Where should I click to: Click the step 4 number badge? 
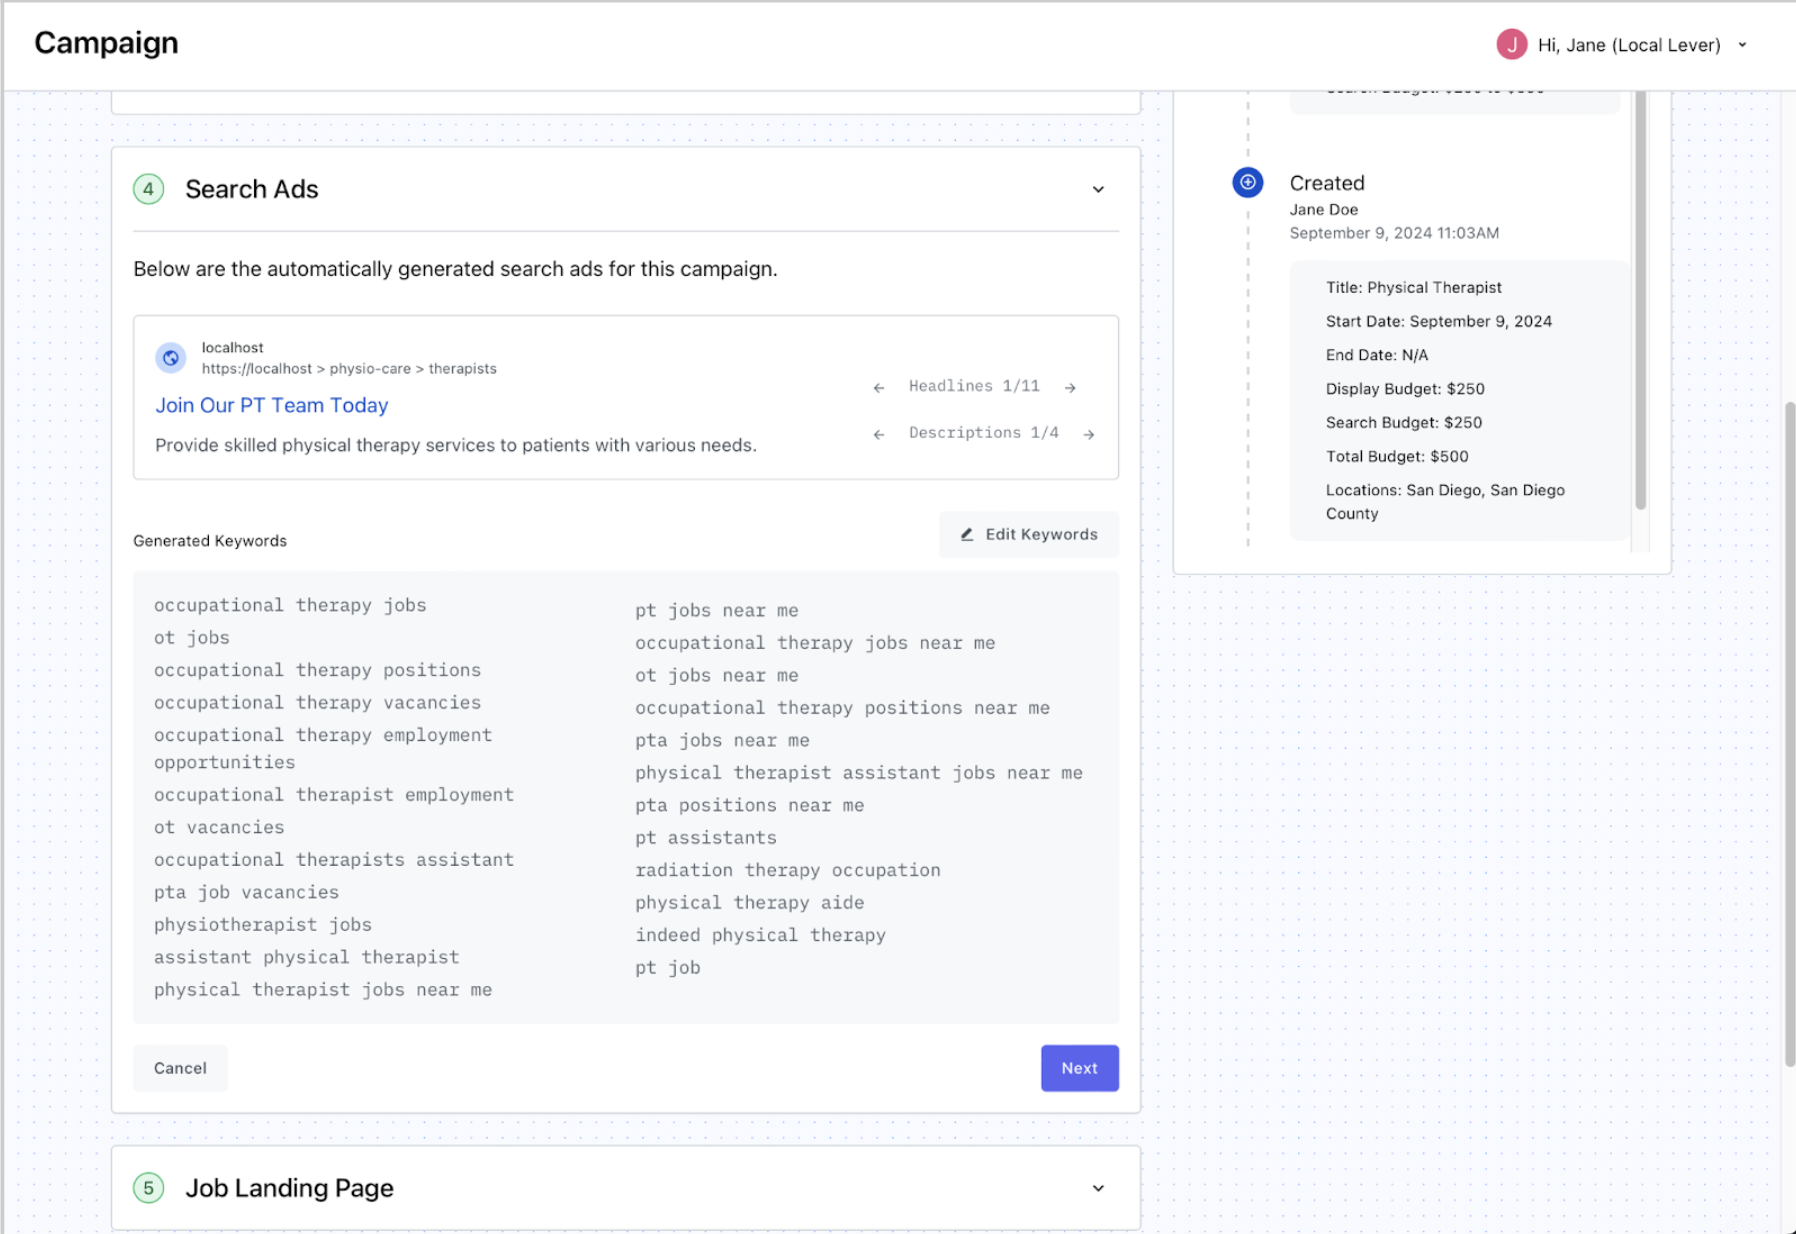point(149,189)
